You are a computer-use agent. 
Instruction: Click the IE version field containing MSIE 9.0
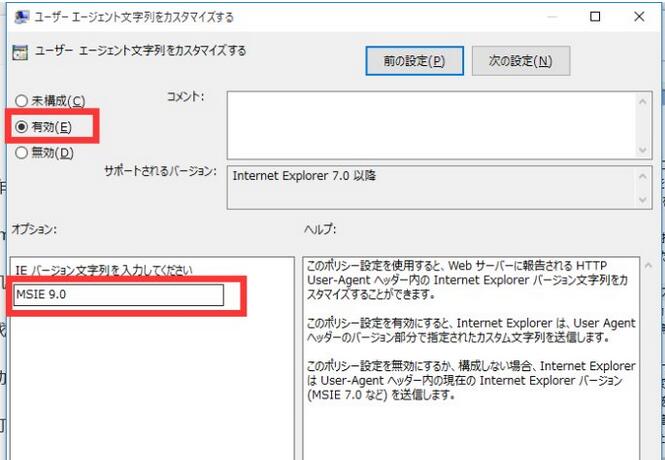(119, 296)
